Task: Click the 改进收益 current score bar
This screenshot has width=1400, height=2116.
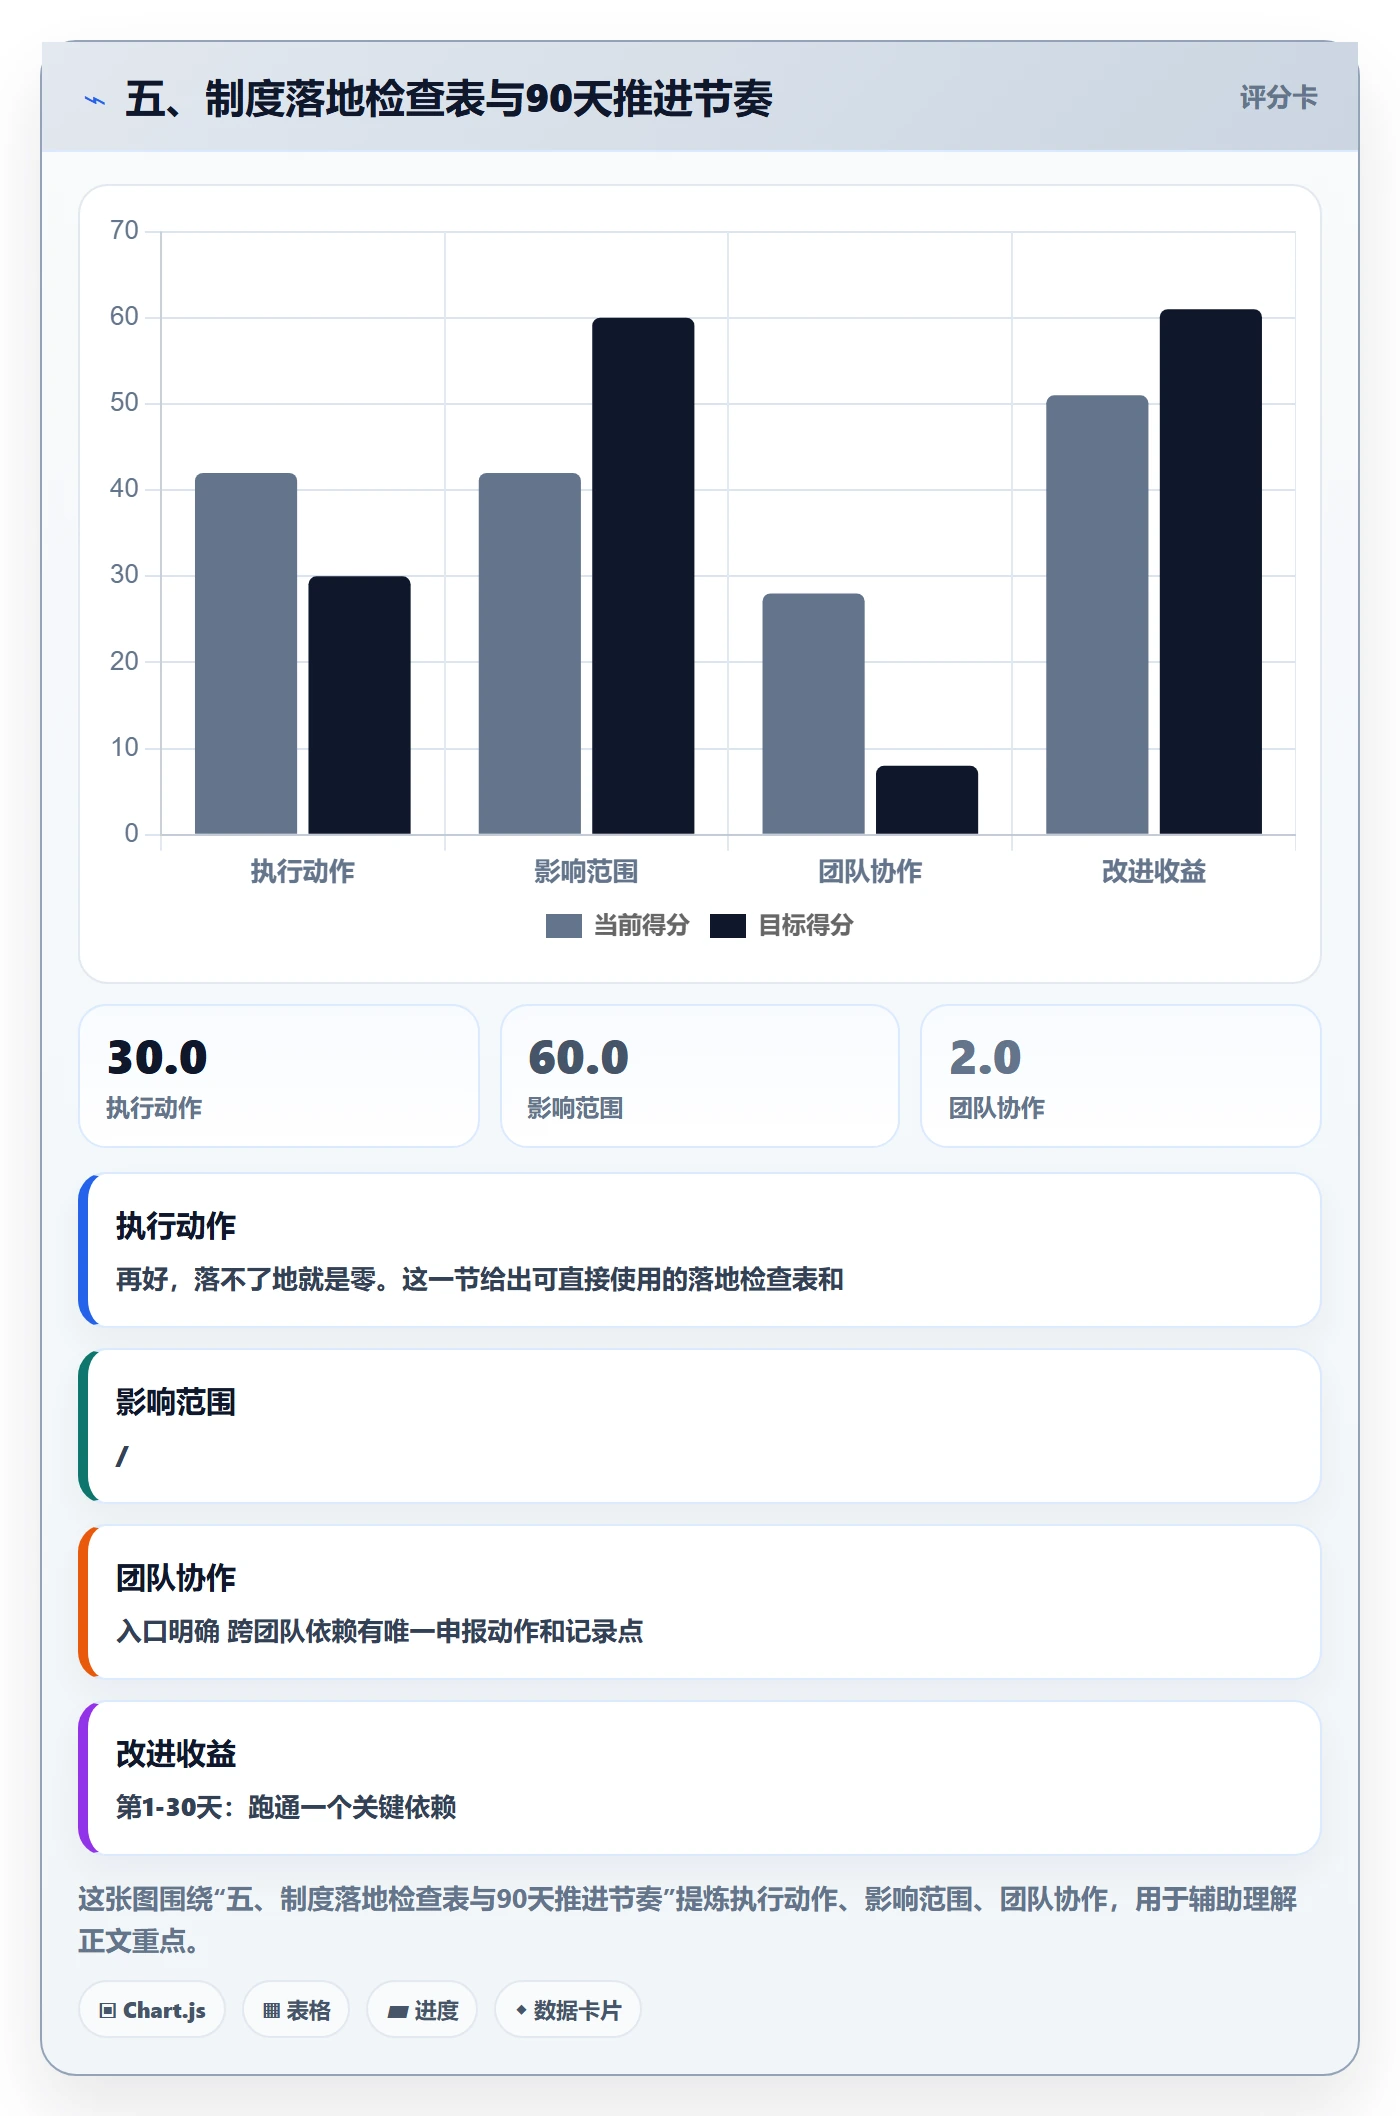Action: click(1097, 615)
